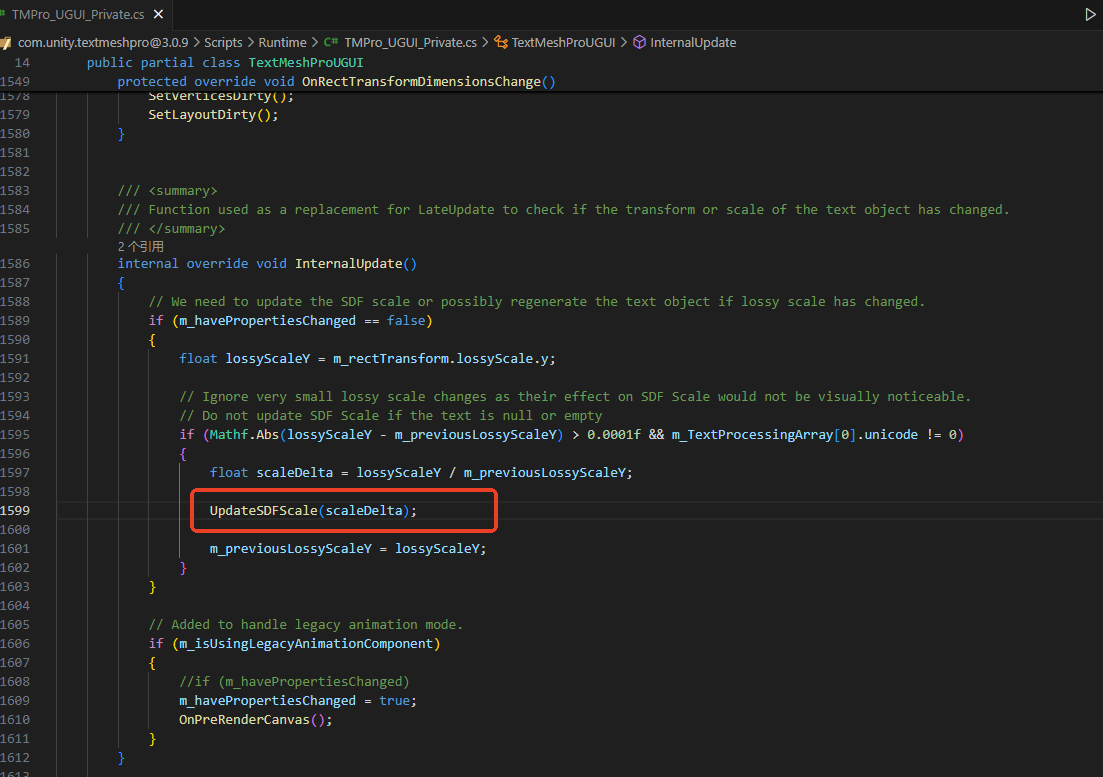The height and width of the screenshot is (777, 1103).
Task: Click m_isUsingLegacyAnimationComponent in the if statement
Action: tap(305, 644)
